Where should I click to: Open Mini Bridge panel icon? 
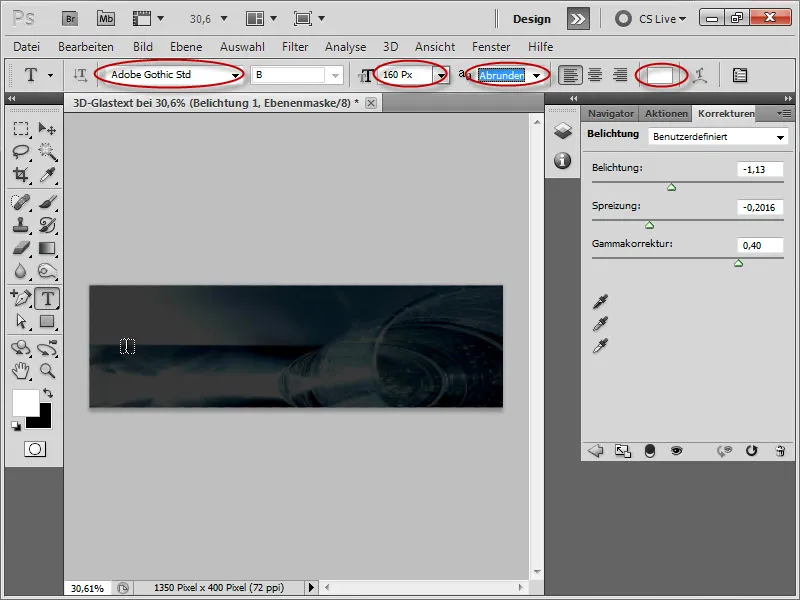click(106, 19)
